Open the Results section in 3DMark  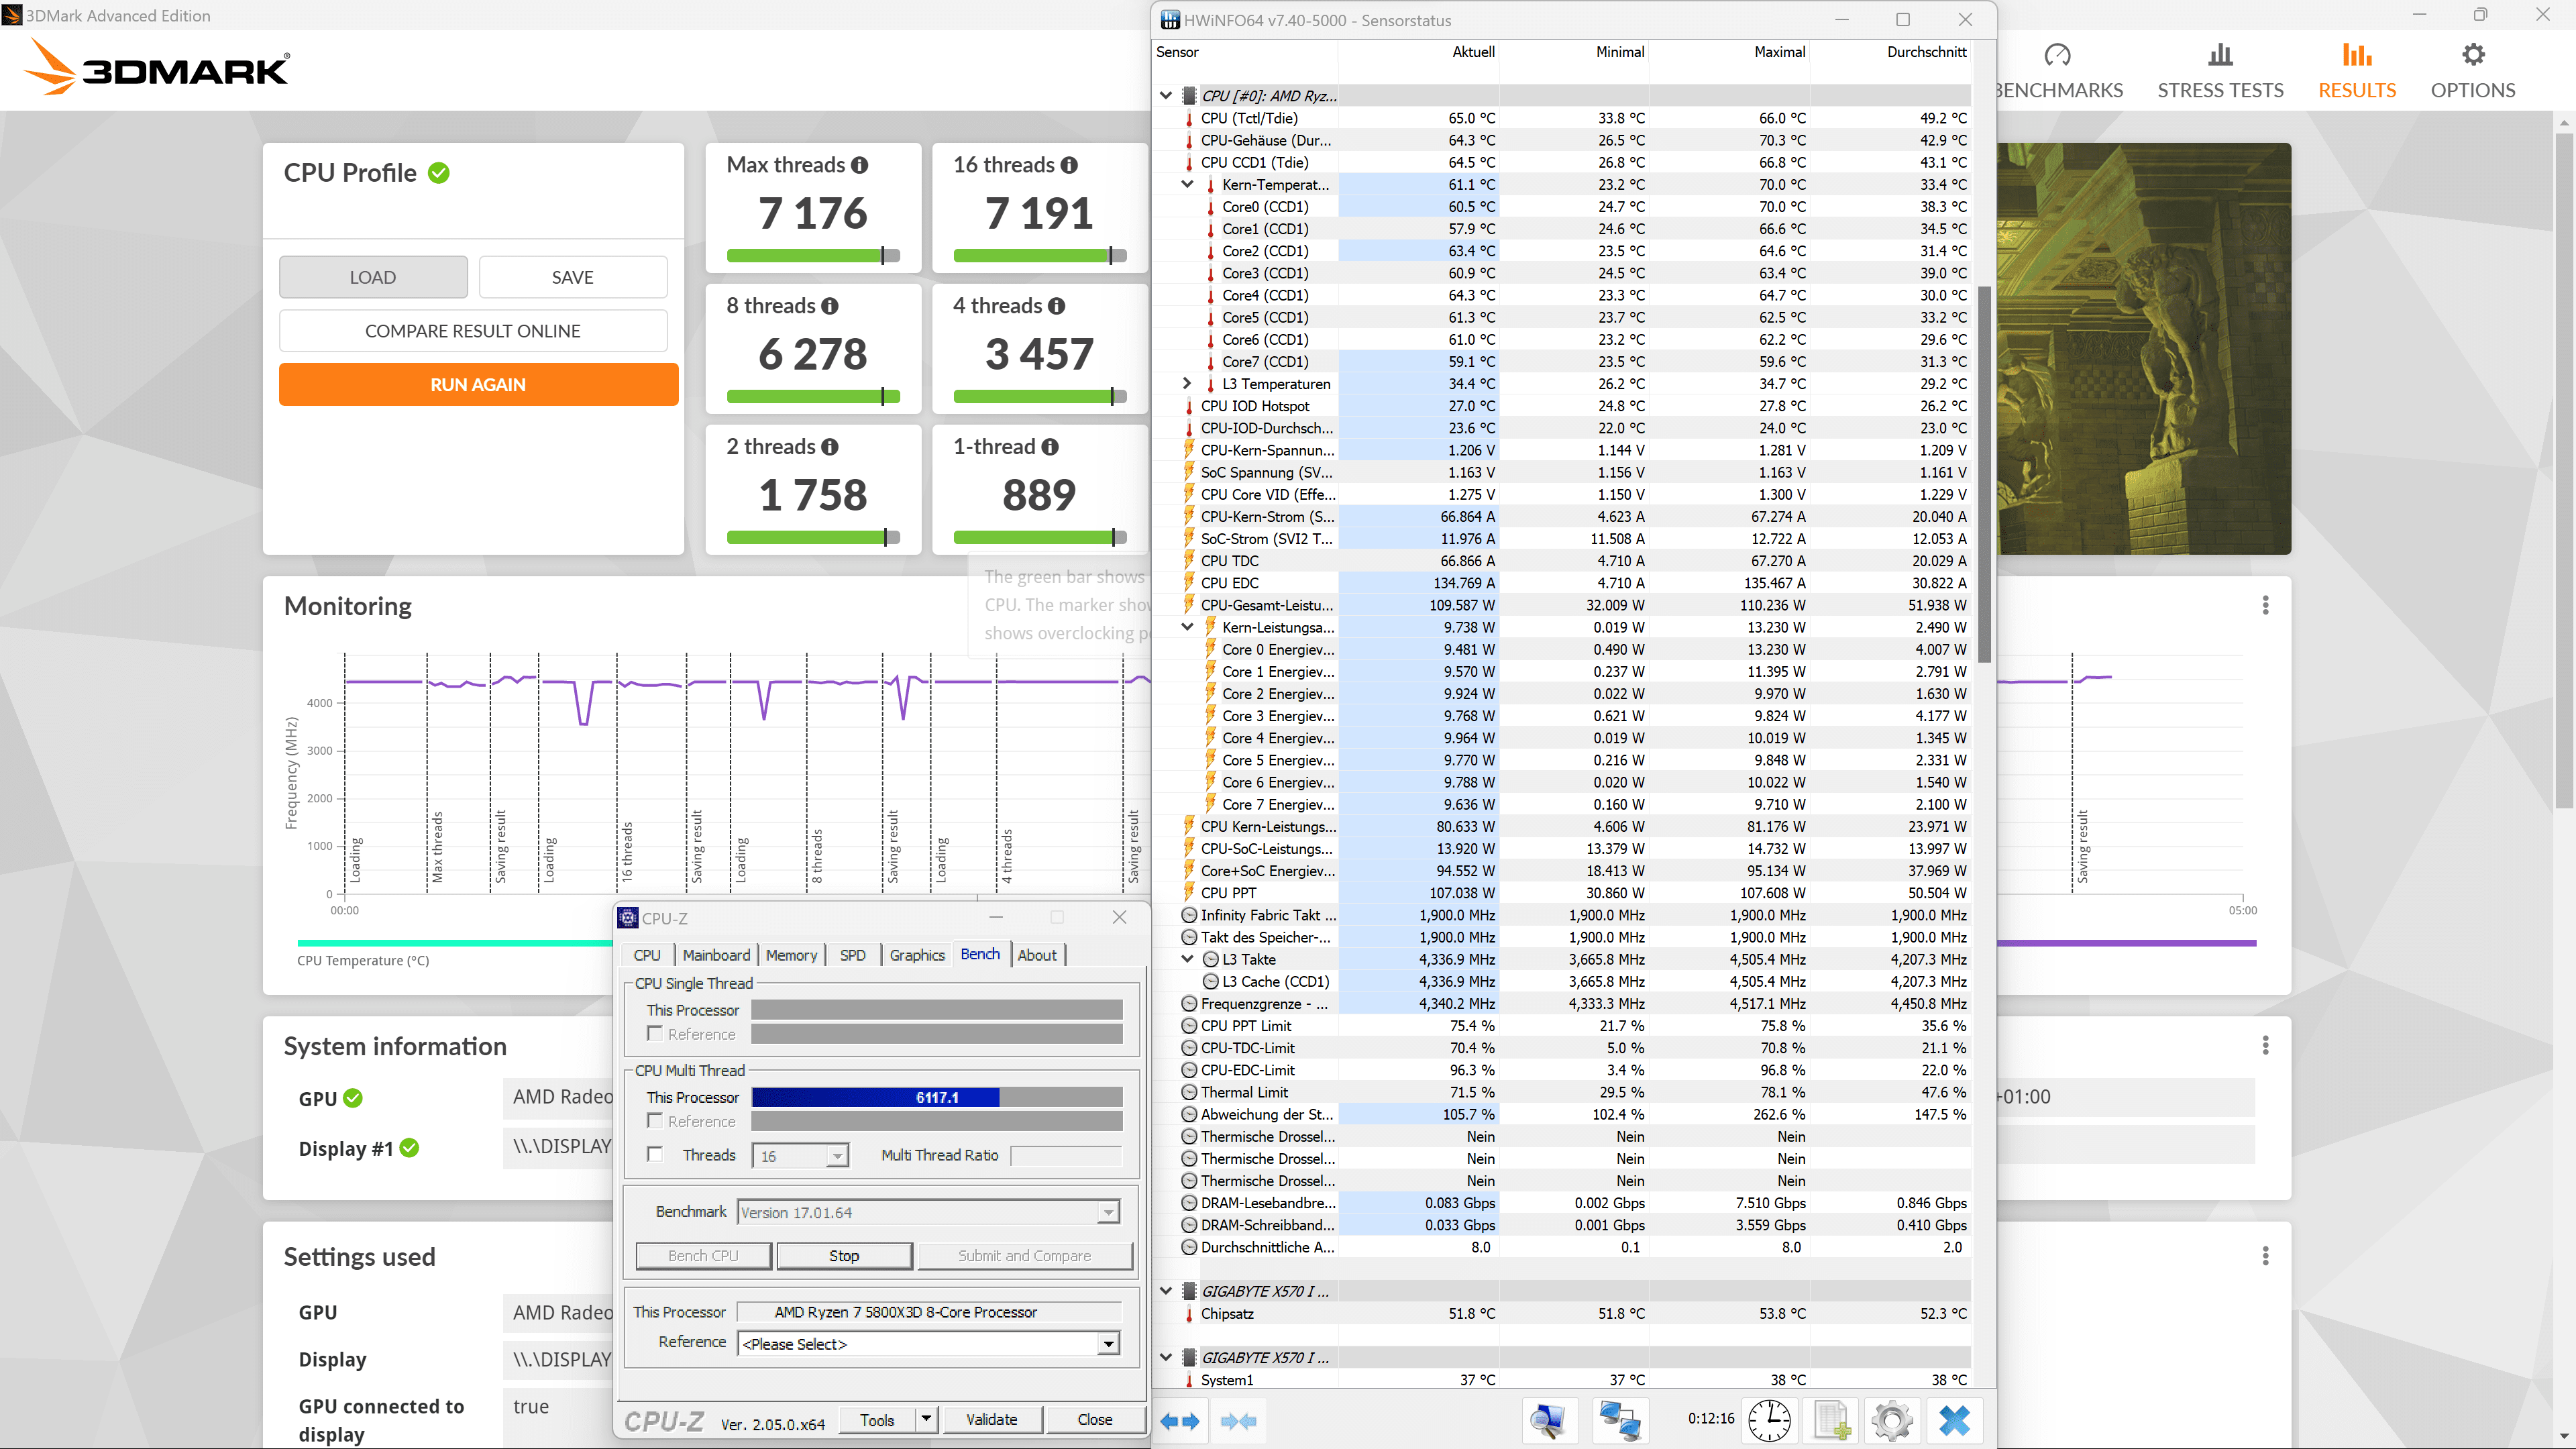click(x=2357, y=70)
